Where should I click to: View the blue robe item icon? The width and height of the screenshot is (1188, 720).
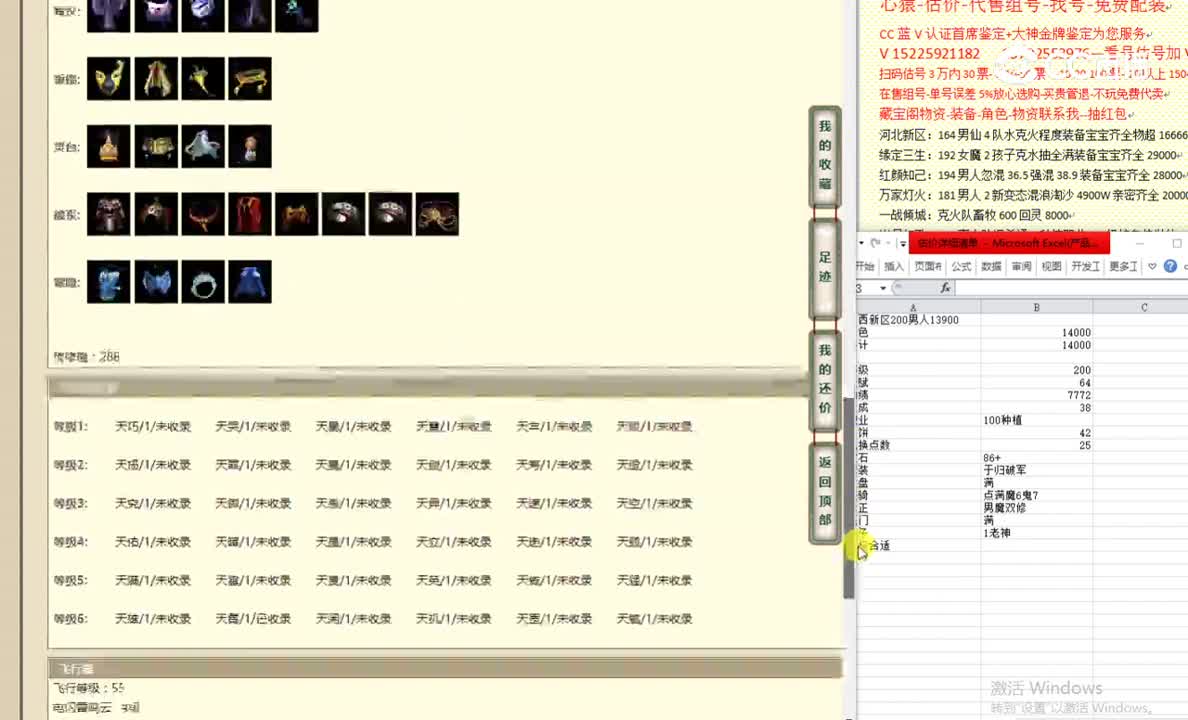click(x=250, y=282)
